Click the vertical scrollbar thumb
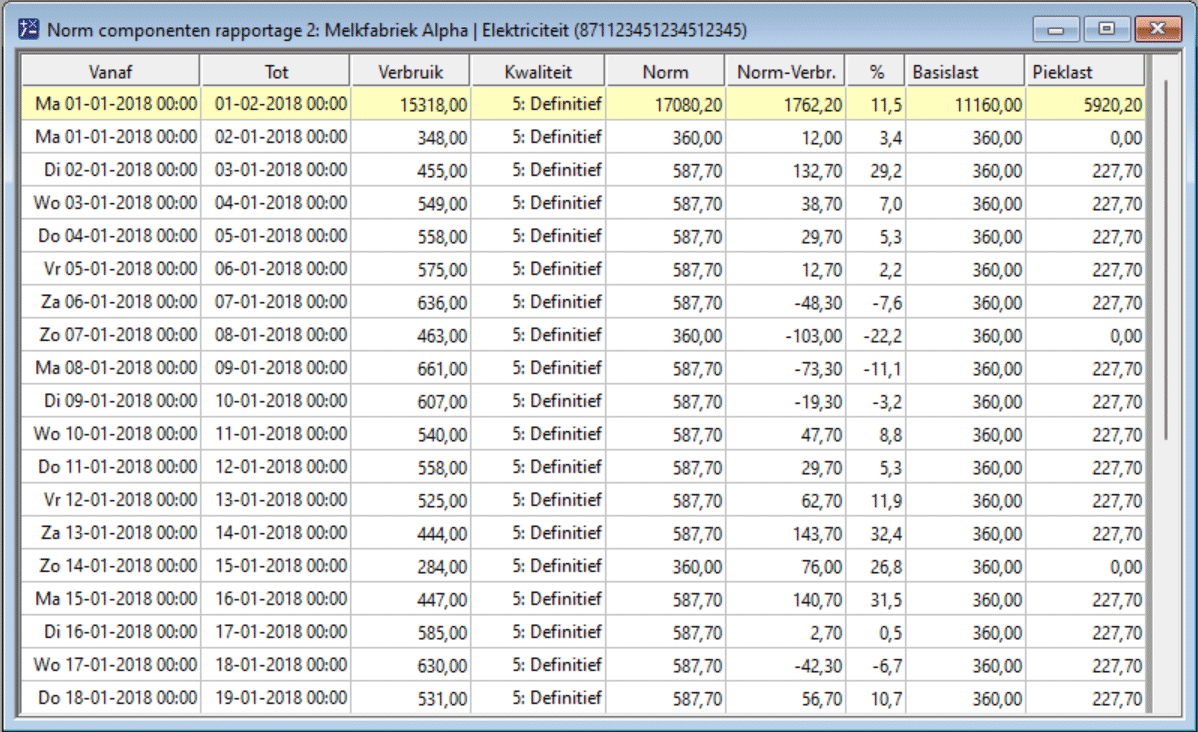The height and width of the screenshot is (732, 1198). tap(1166, 260)
